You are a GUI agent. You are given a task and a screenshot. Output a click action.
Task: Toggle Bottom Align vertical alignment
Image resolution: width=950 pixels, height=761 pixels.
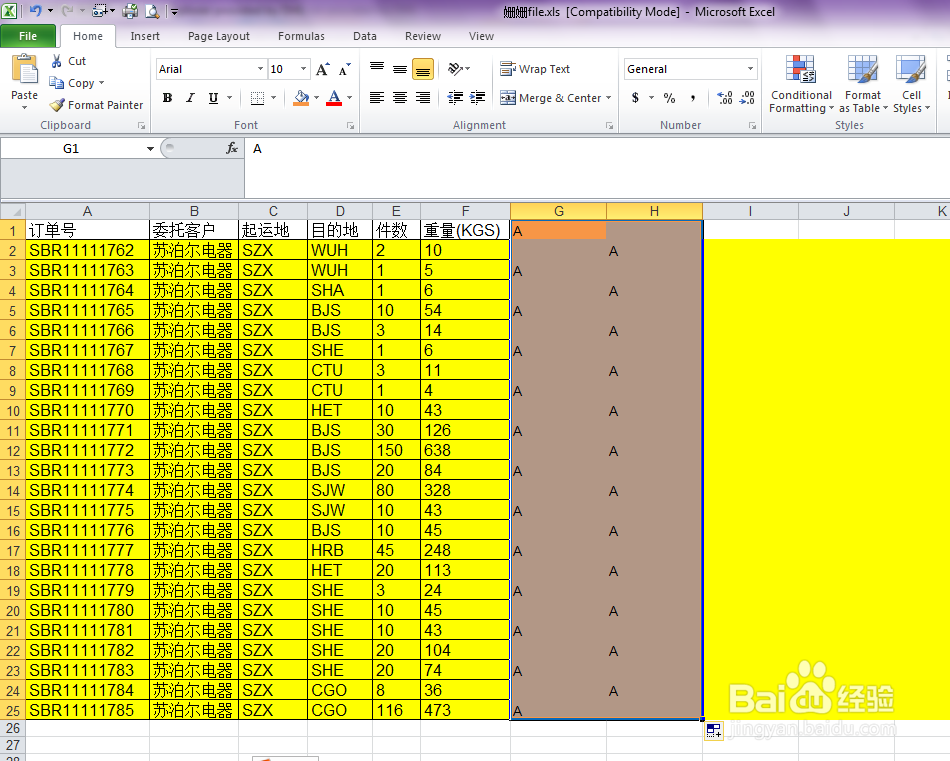[423, 68]
